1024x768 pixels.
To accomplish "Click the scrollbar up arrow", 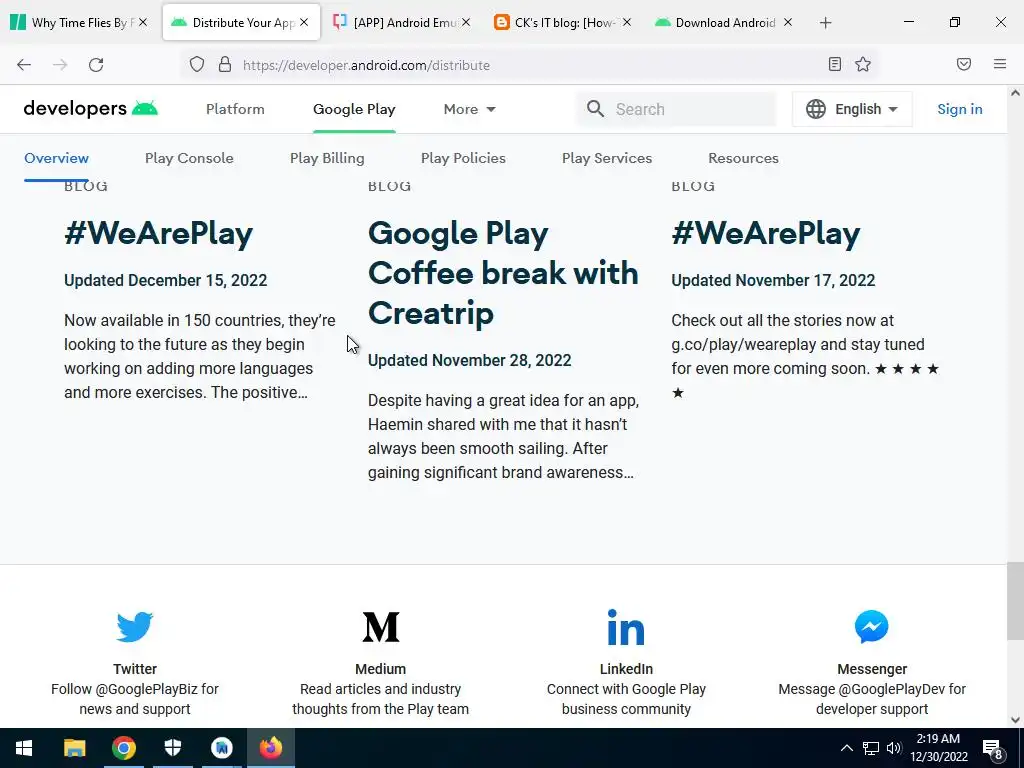I will pos(1015,93).
